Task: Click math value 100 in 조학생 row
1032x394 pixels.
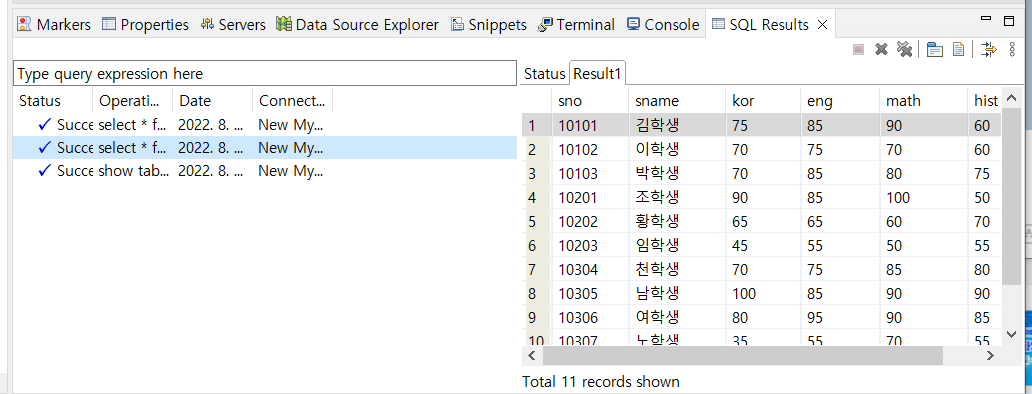Action: pos(923,197)
